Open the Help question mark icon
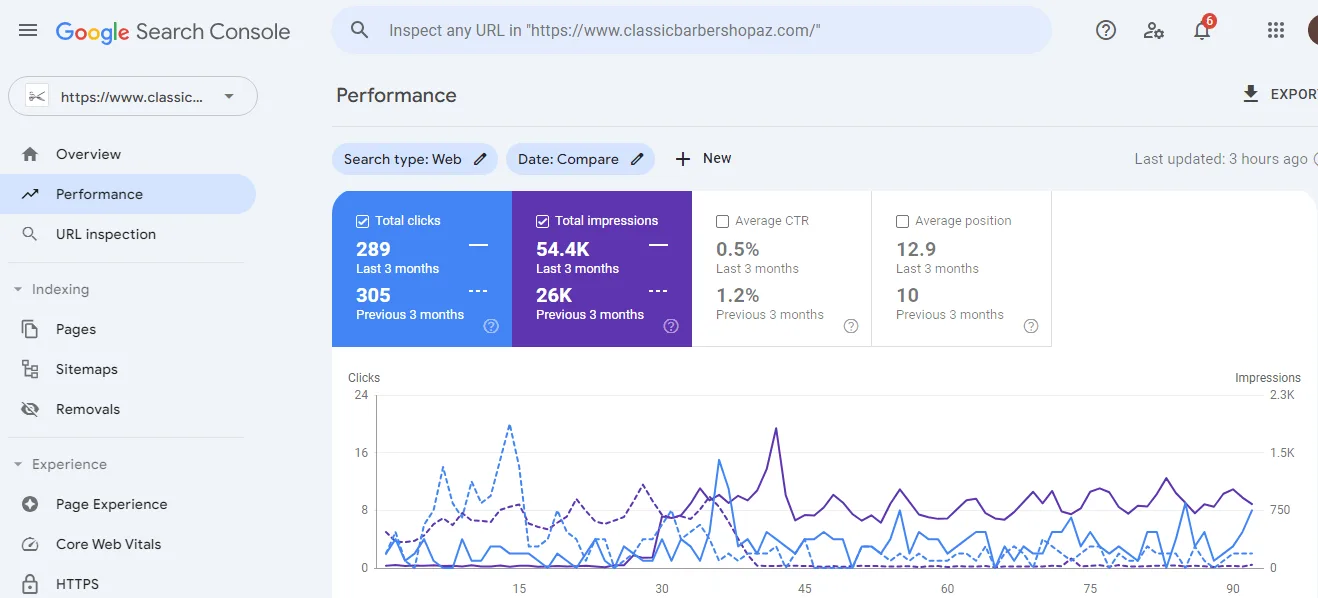This screenshot has width=1318, height=598. click(1106, 30)
